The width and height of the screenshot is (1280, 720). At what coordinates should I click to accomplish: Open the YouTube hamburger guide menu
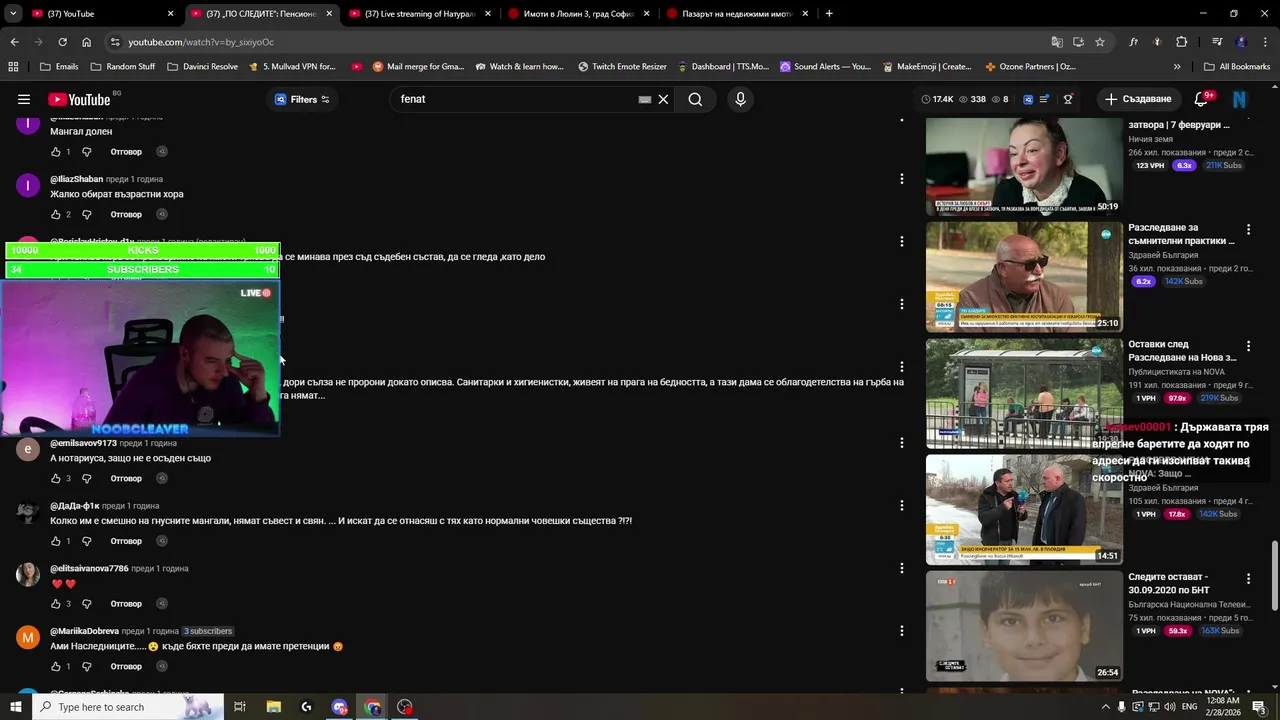(24, 99)
